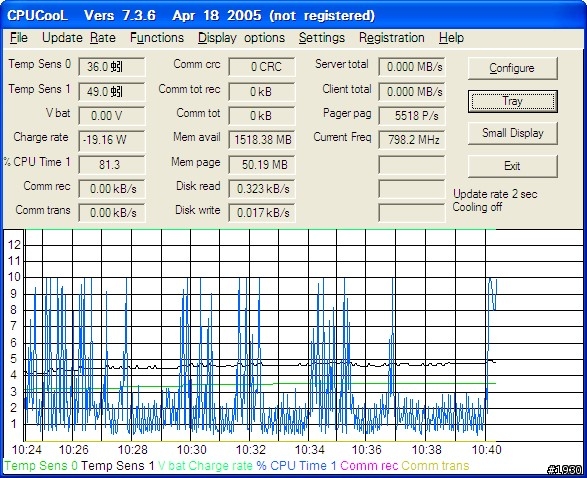The width and height of the screenshot is (587, 478).
Task: Click the Exit button
Action: 513,166
